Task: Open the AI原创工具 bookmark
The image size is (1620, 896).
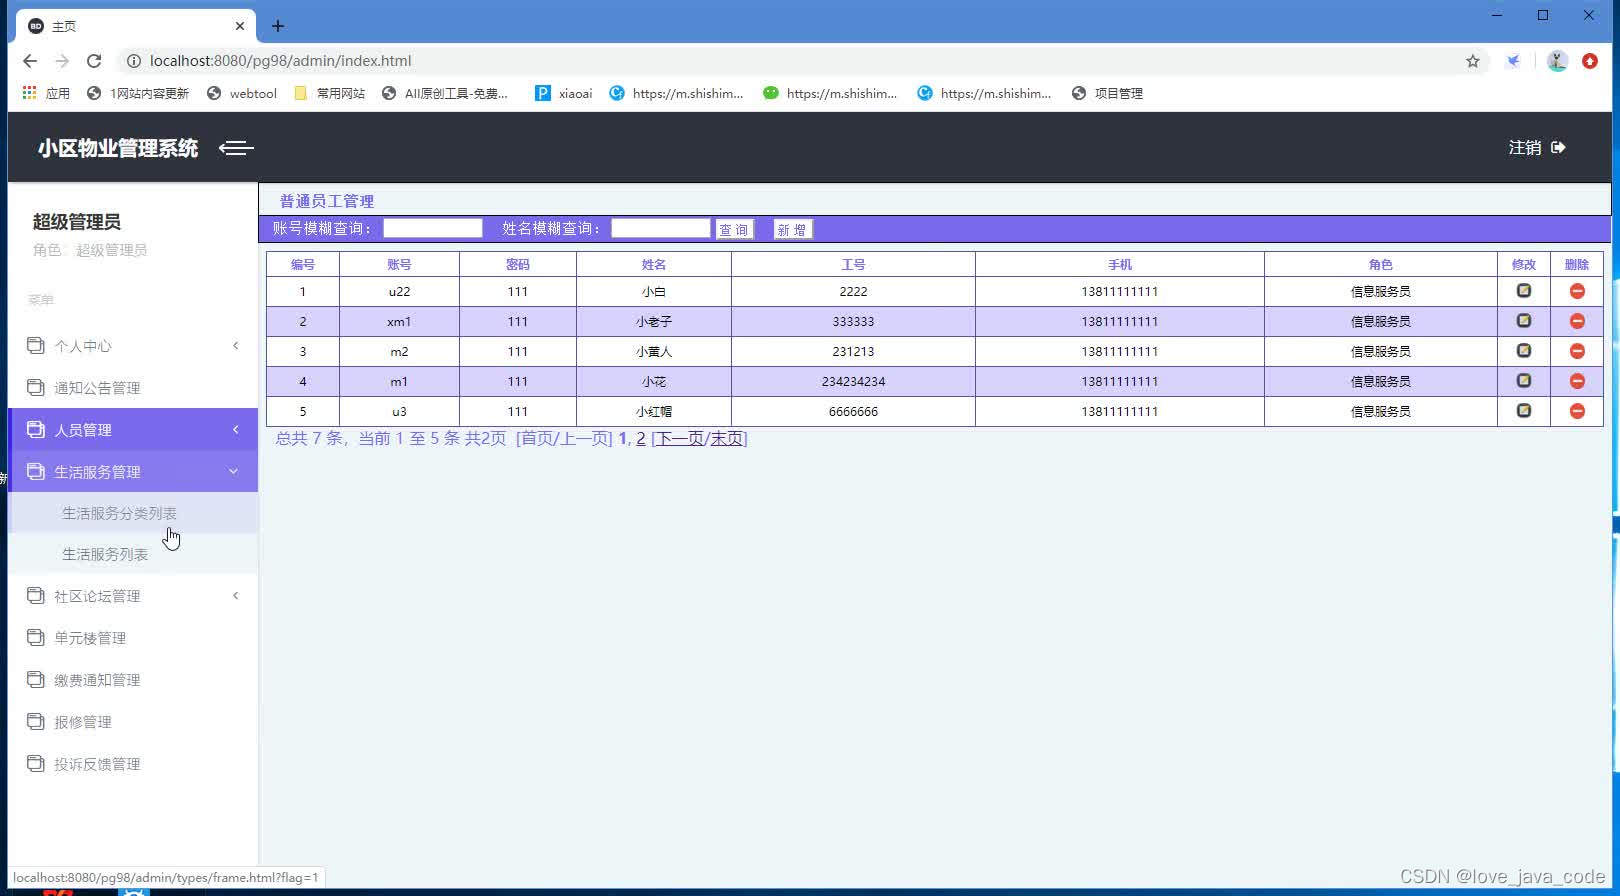Action: click(445, 93)
